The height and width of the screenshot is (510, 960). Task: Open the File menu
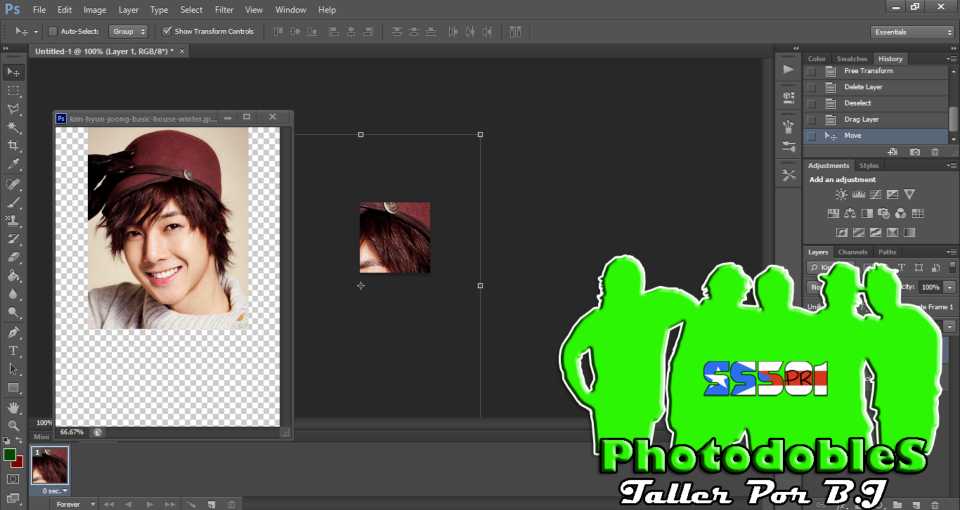point(39,10)
